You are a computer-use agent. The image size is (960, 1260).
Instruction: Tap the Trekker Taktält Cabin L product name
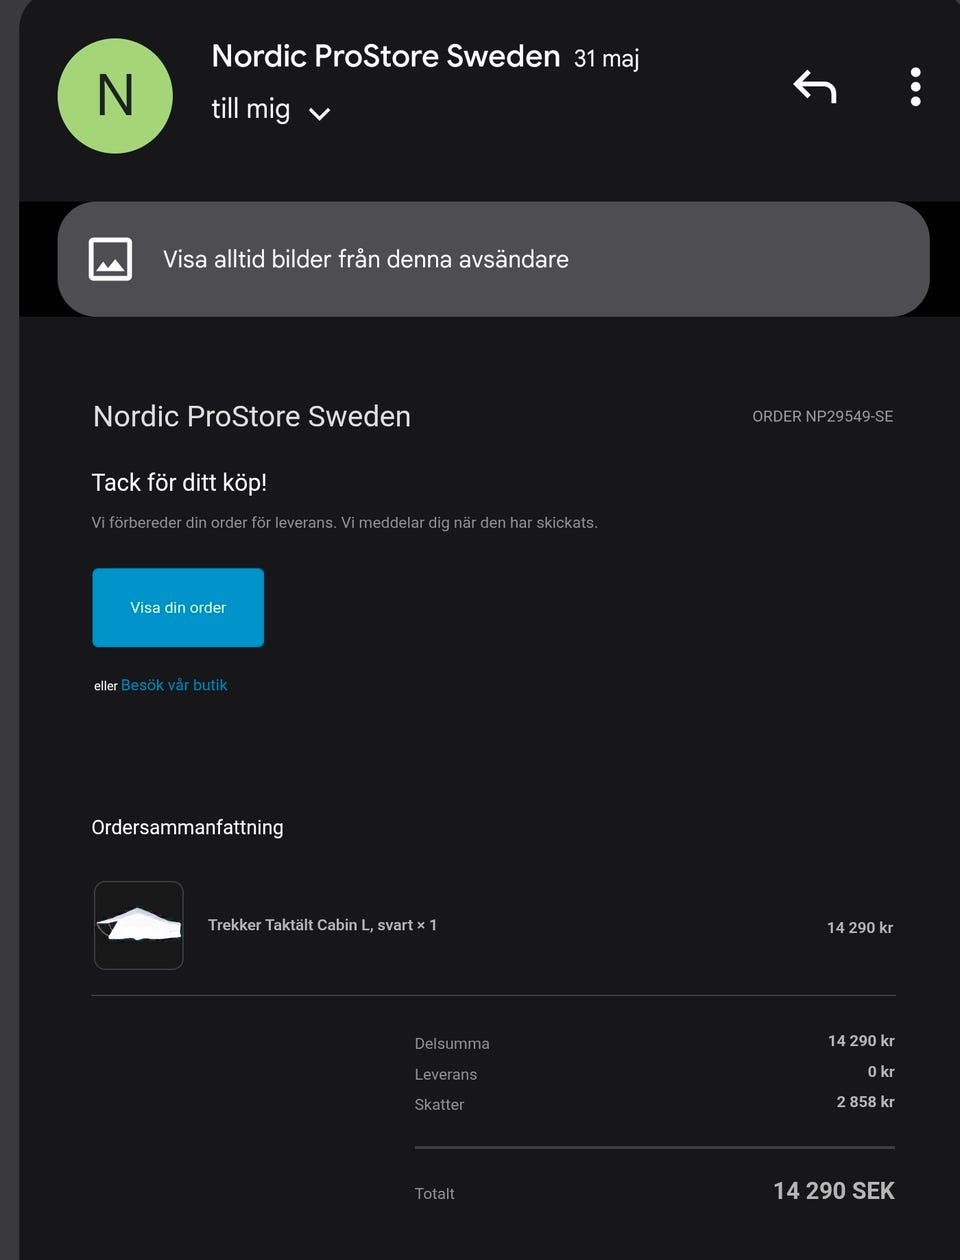322,925
